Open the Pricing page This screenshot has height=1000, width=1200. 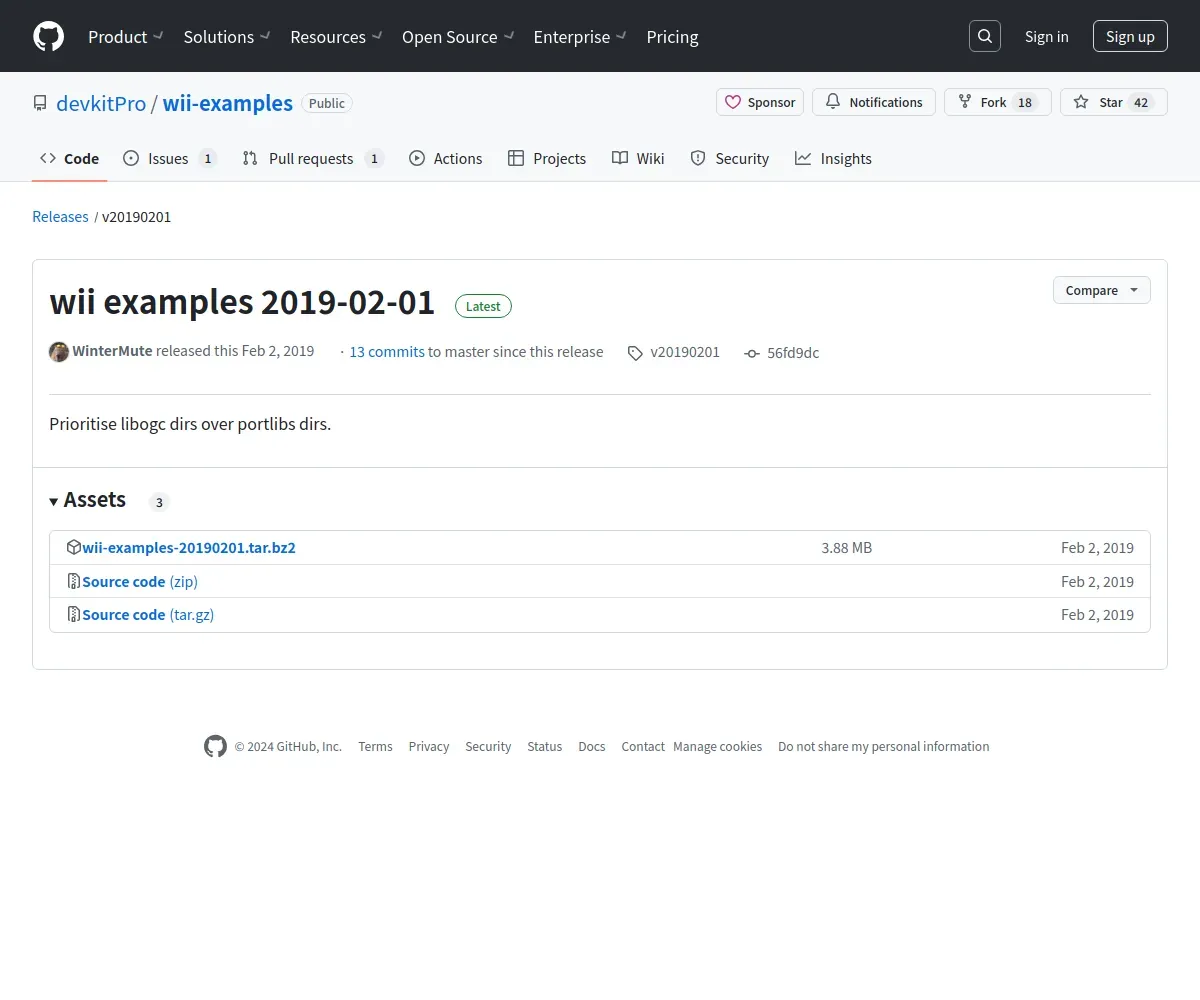(672, 37)
